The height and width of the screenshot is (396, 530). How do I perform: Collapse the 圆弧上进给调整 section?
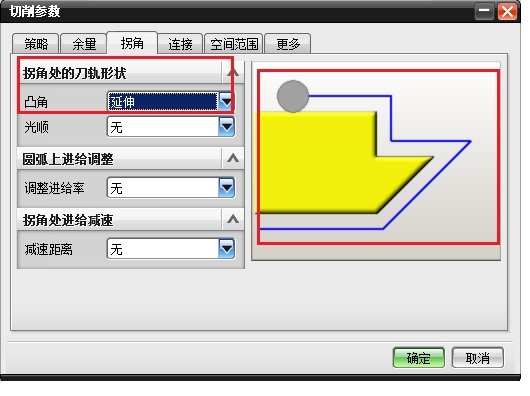233,158
